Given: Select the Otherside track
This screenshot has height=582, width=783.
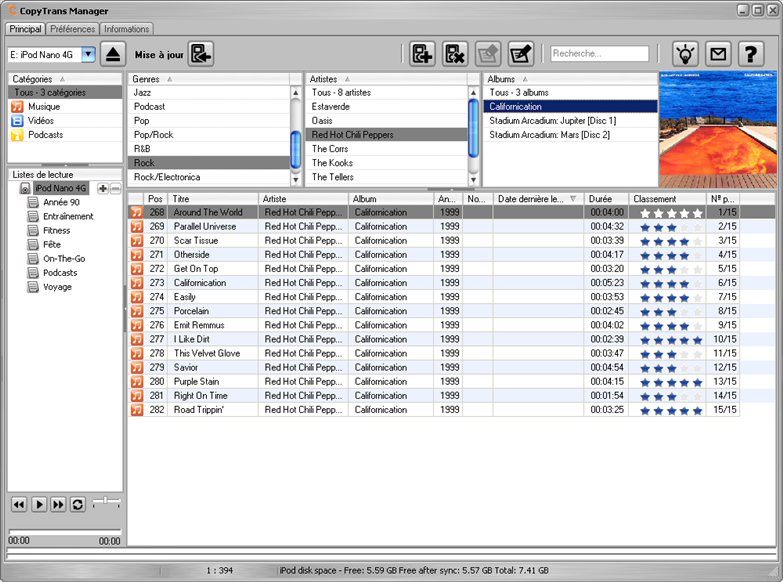Looking at the screenshot, I should tap(434, 255).
